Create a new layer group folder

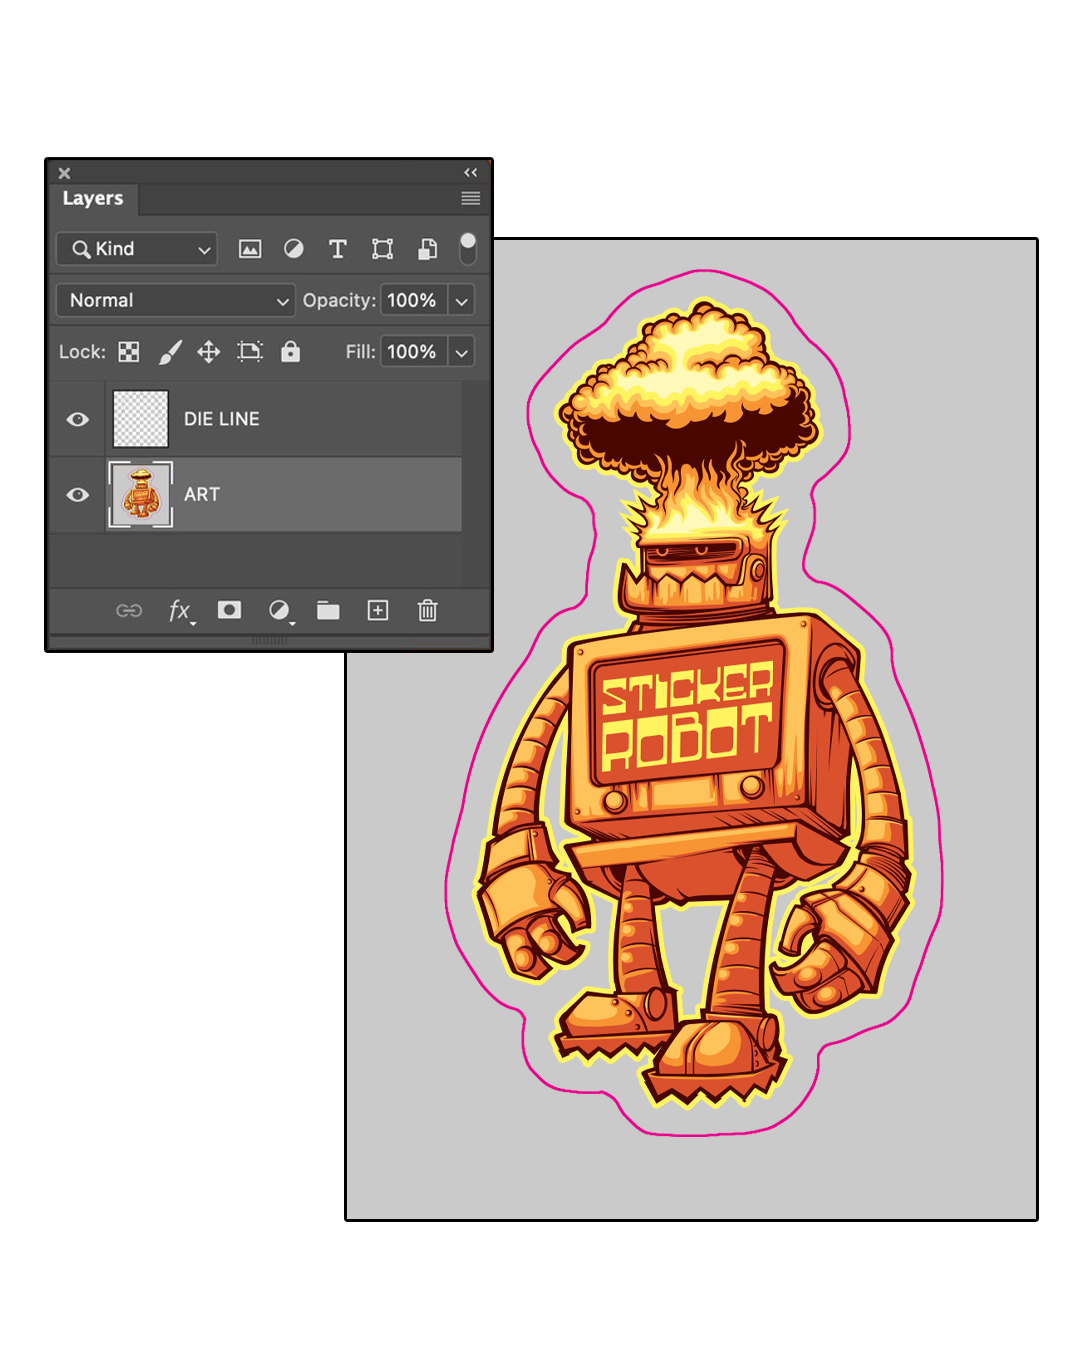pyautogui.click(x=328, y=611)
